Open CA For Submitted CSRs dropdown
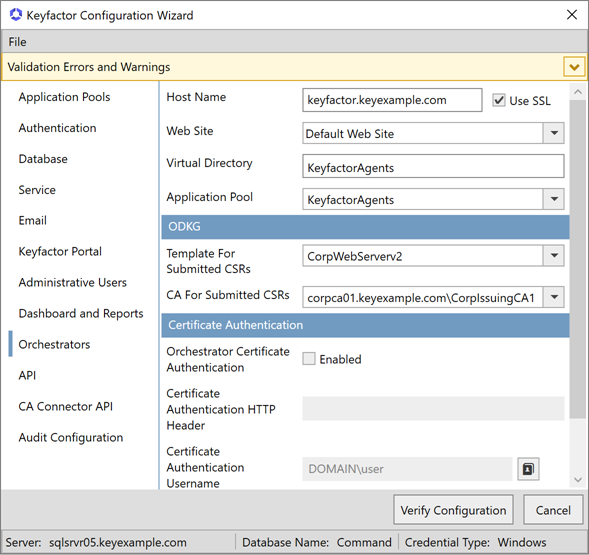Image resolution: width=589 pixels, height=555 pixels. click(x=554, y=297)
